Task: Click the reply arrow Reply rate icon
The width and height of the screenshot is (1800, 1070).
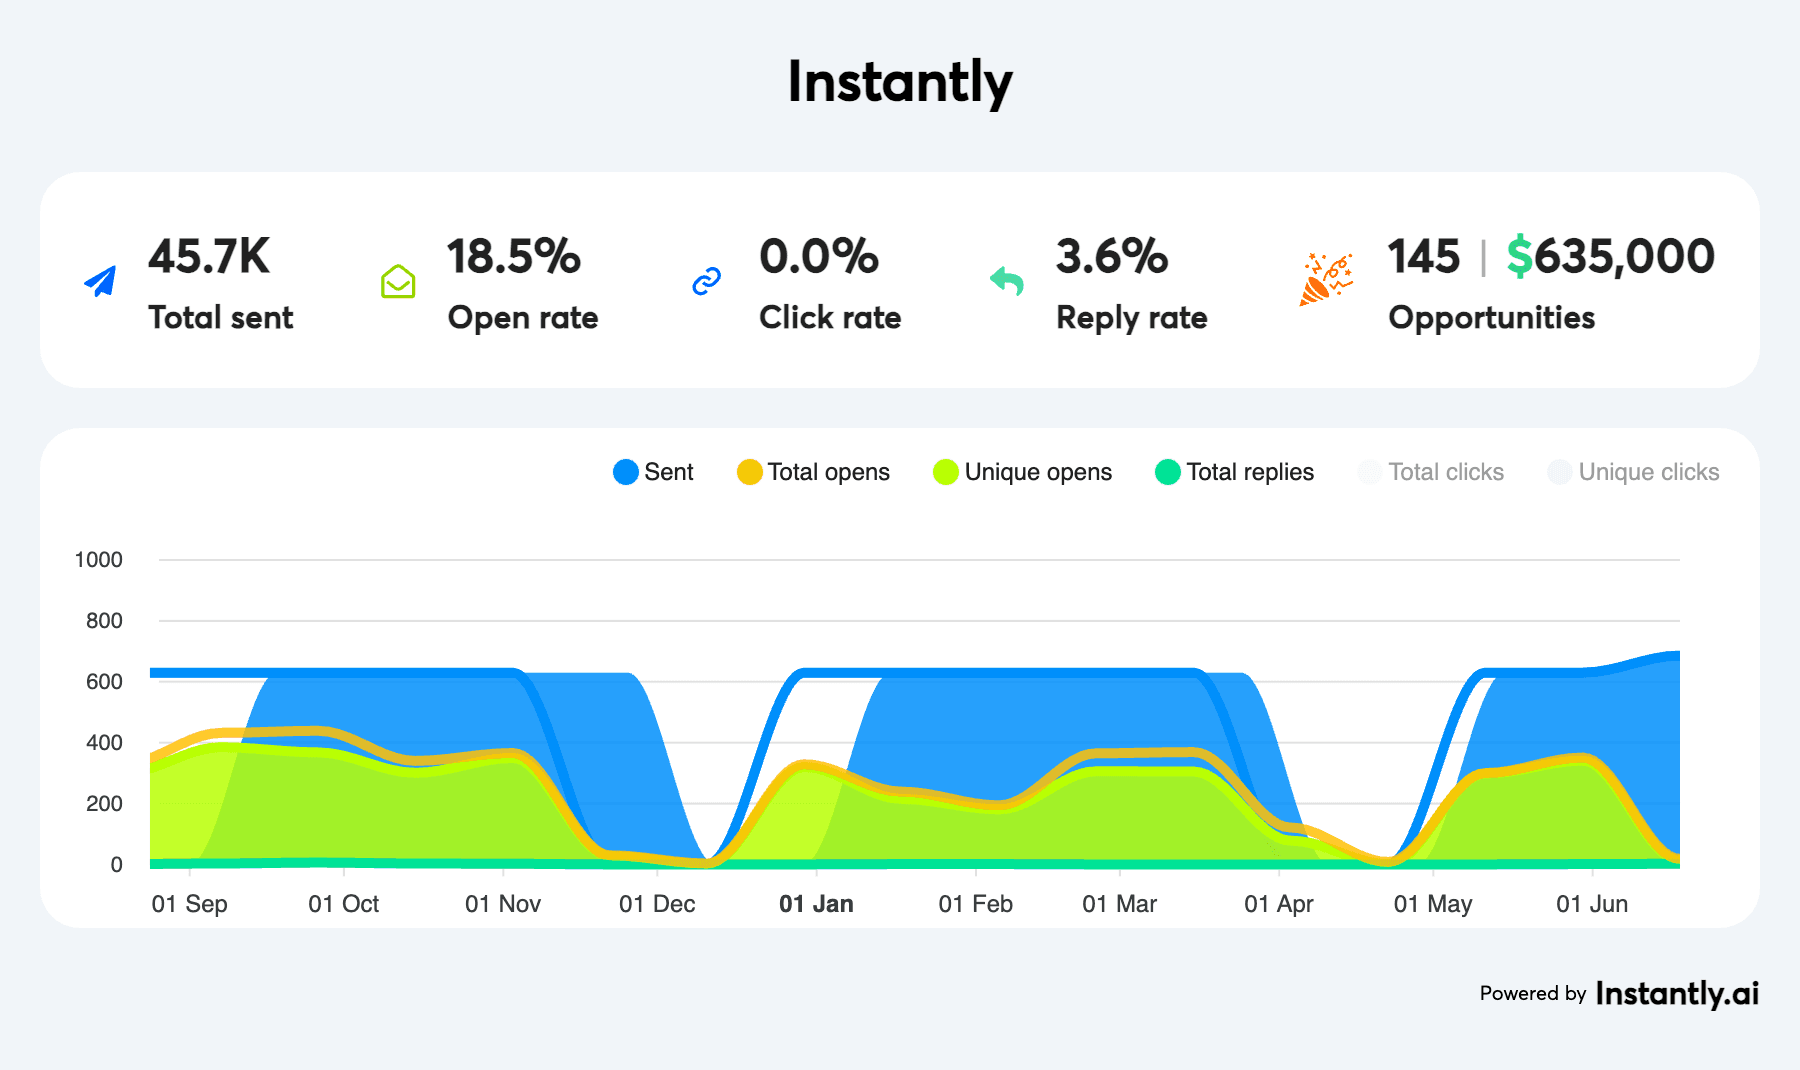Action: (1007, 282)
